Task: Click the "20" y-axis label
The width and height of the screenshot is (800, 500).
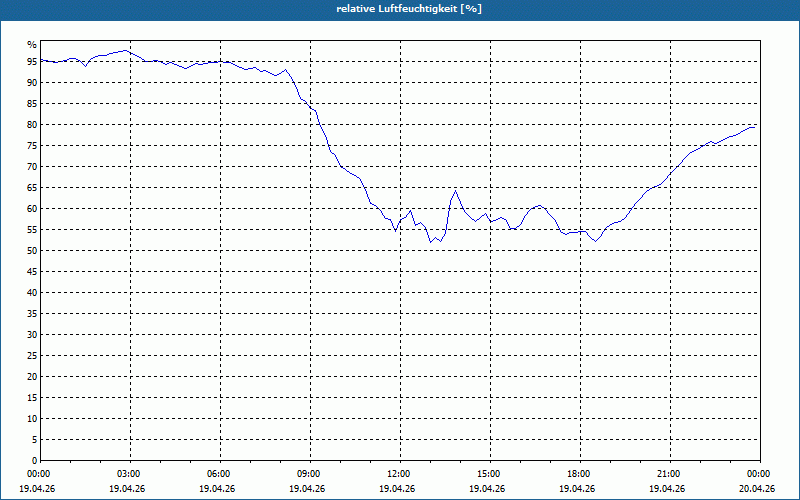Action: 32,377
